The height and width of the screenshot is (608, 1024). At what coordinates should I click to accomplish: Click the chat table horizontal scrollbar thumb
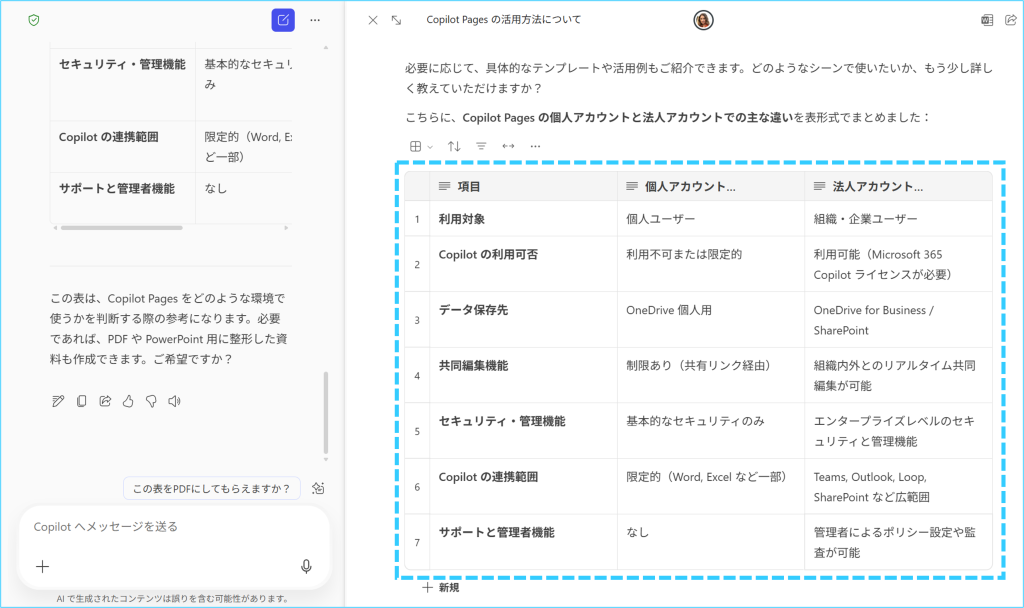pos(121,228)
